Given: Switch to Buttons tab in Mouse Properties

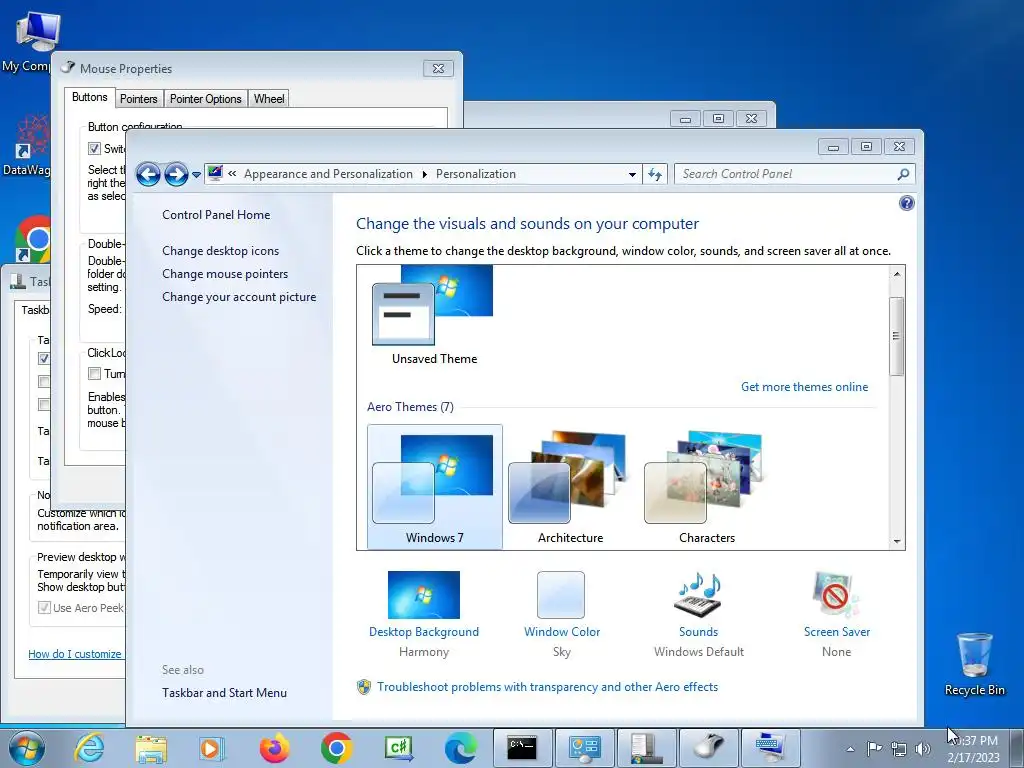Looking at the screenshot, I should [89, 97].
